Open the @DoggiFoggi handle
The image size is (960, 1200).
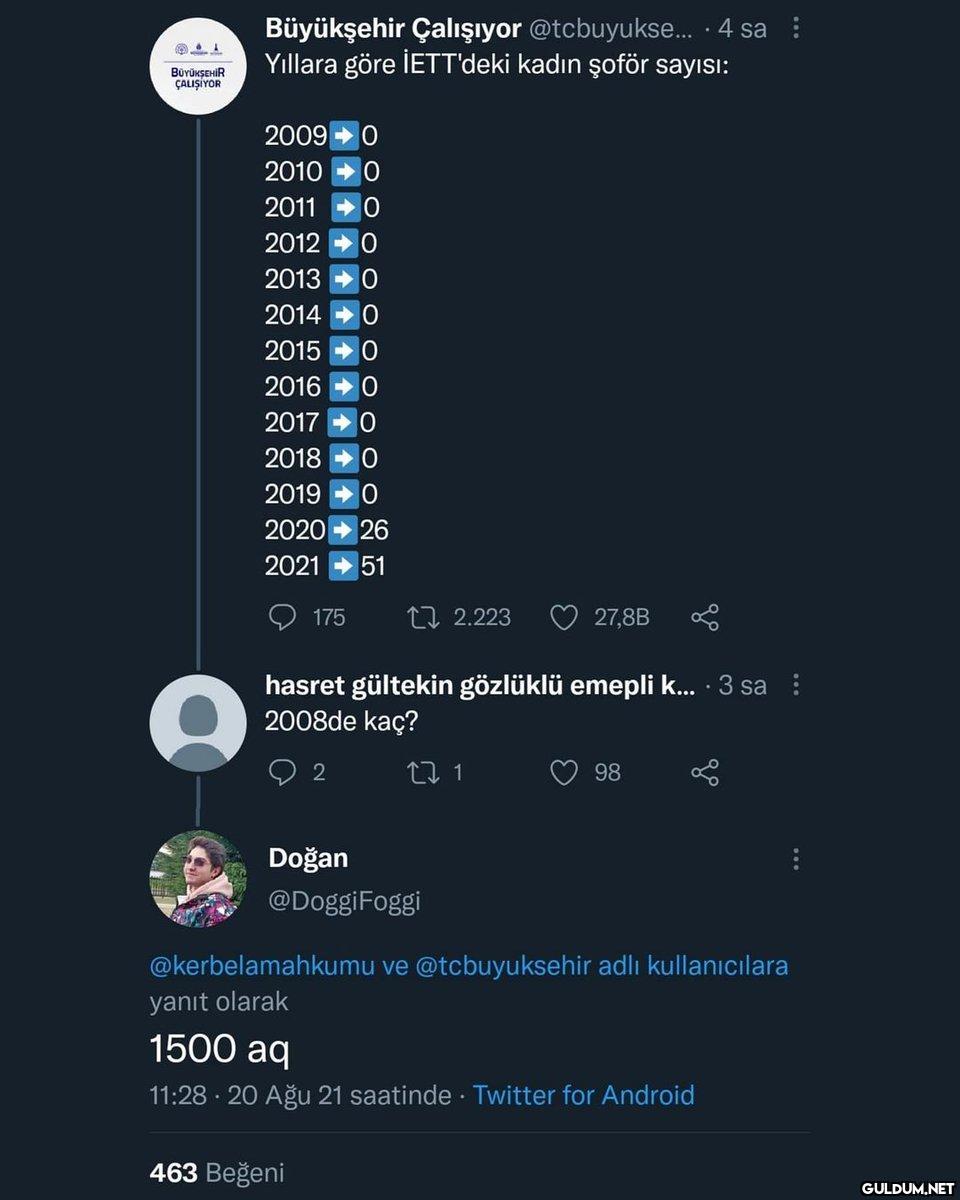point(344,901)
